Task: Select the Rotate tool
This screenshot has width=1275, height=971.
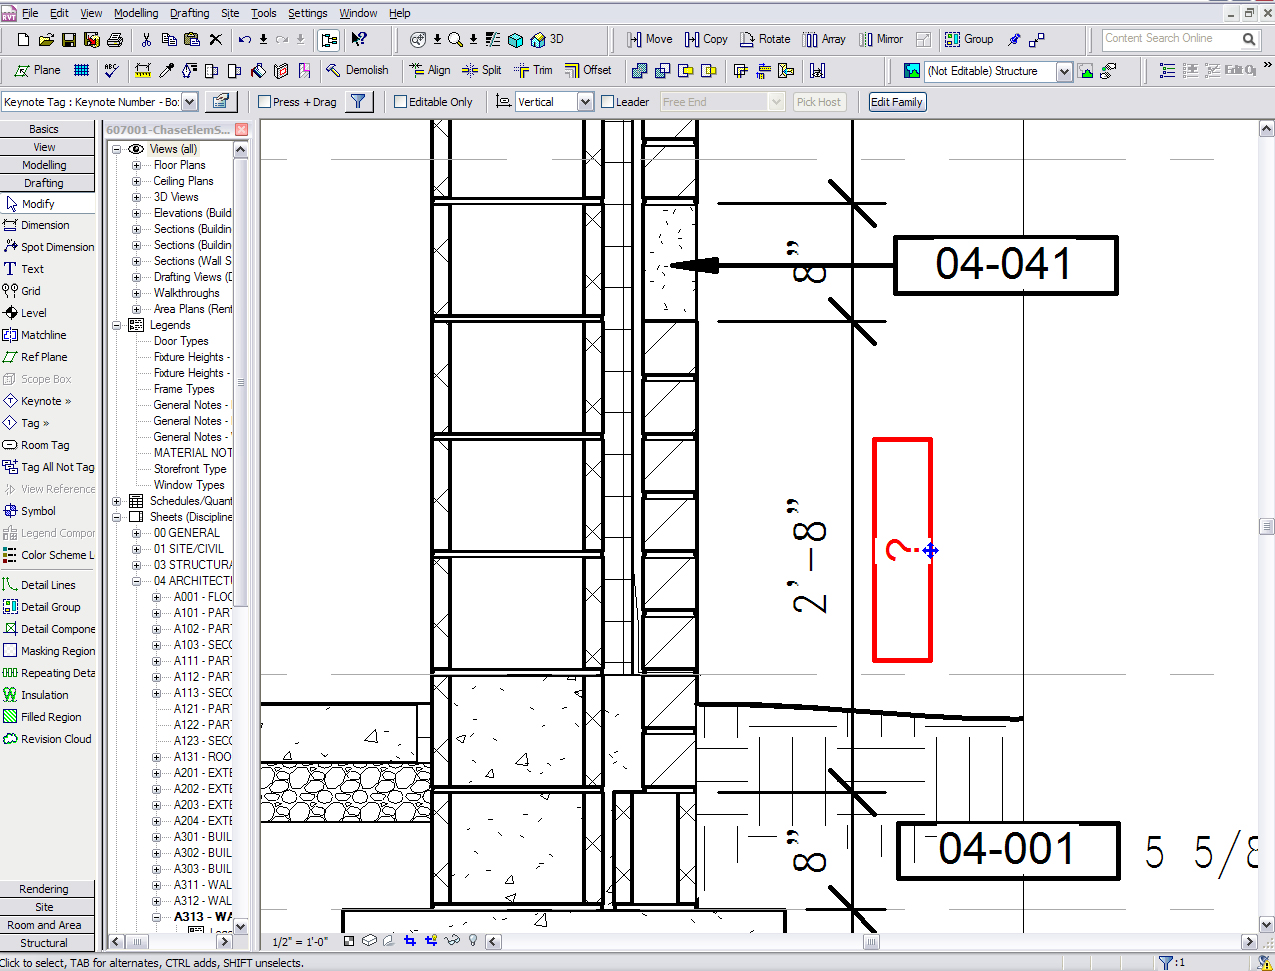Action: tap(765, 39)
